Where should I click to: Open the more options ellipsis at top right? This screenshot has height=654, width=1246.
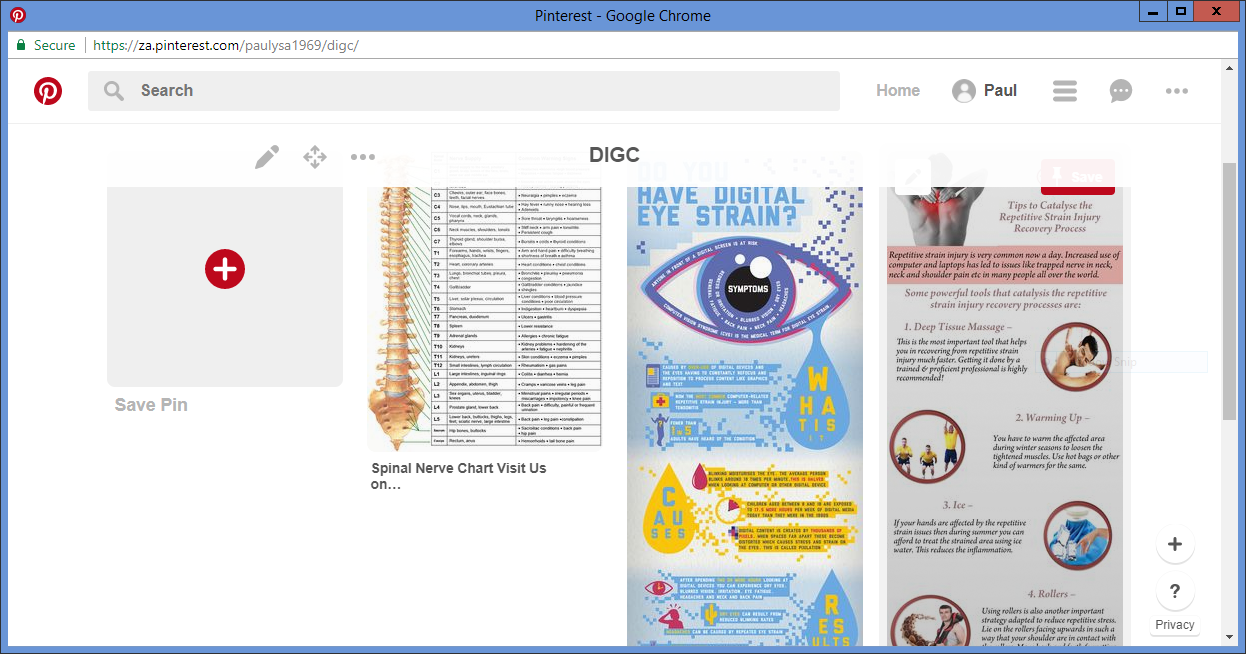tap(1176, 91)
